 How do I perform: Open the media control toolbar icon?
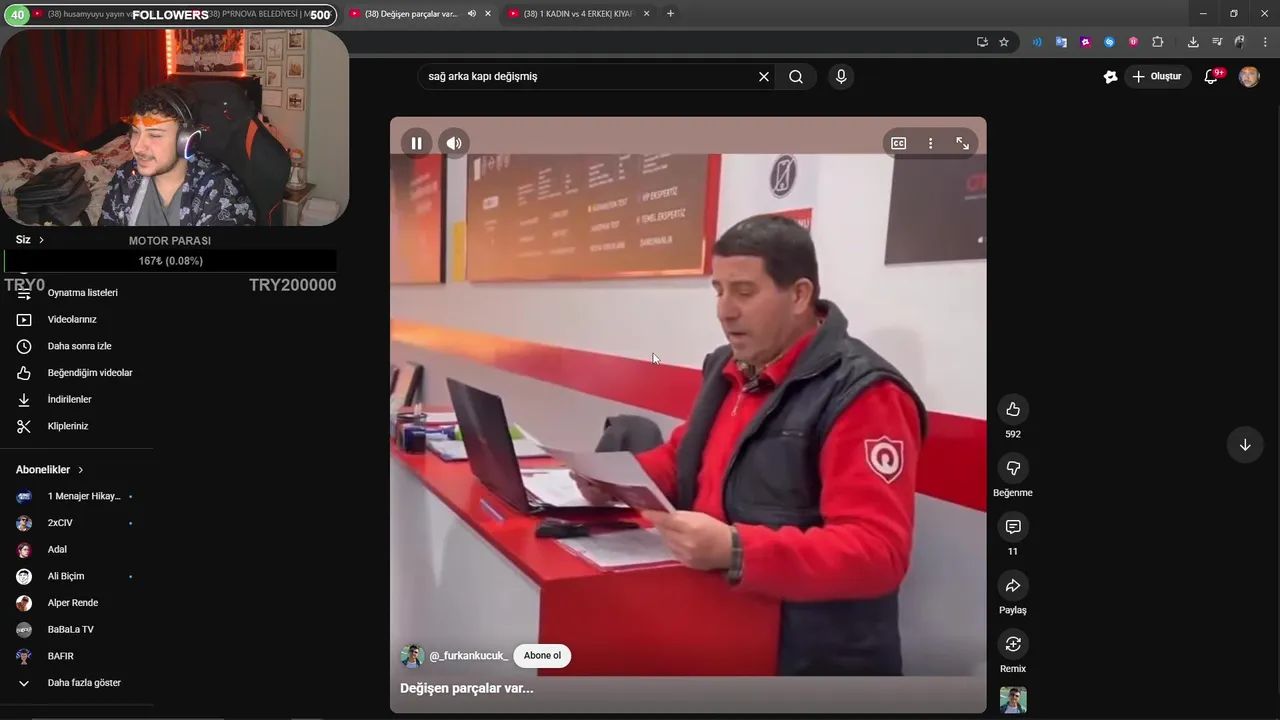1217,42
